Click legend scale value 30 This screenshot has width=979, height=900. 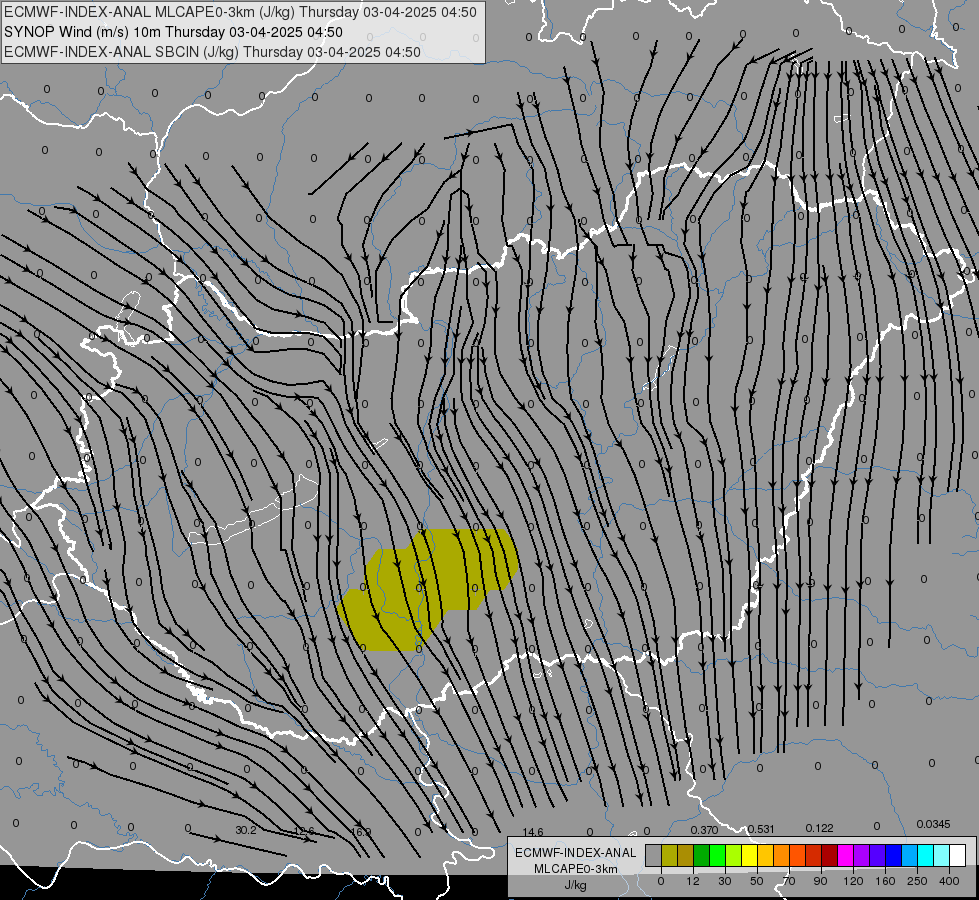point(725,881)
